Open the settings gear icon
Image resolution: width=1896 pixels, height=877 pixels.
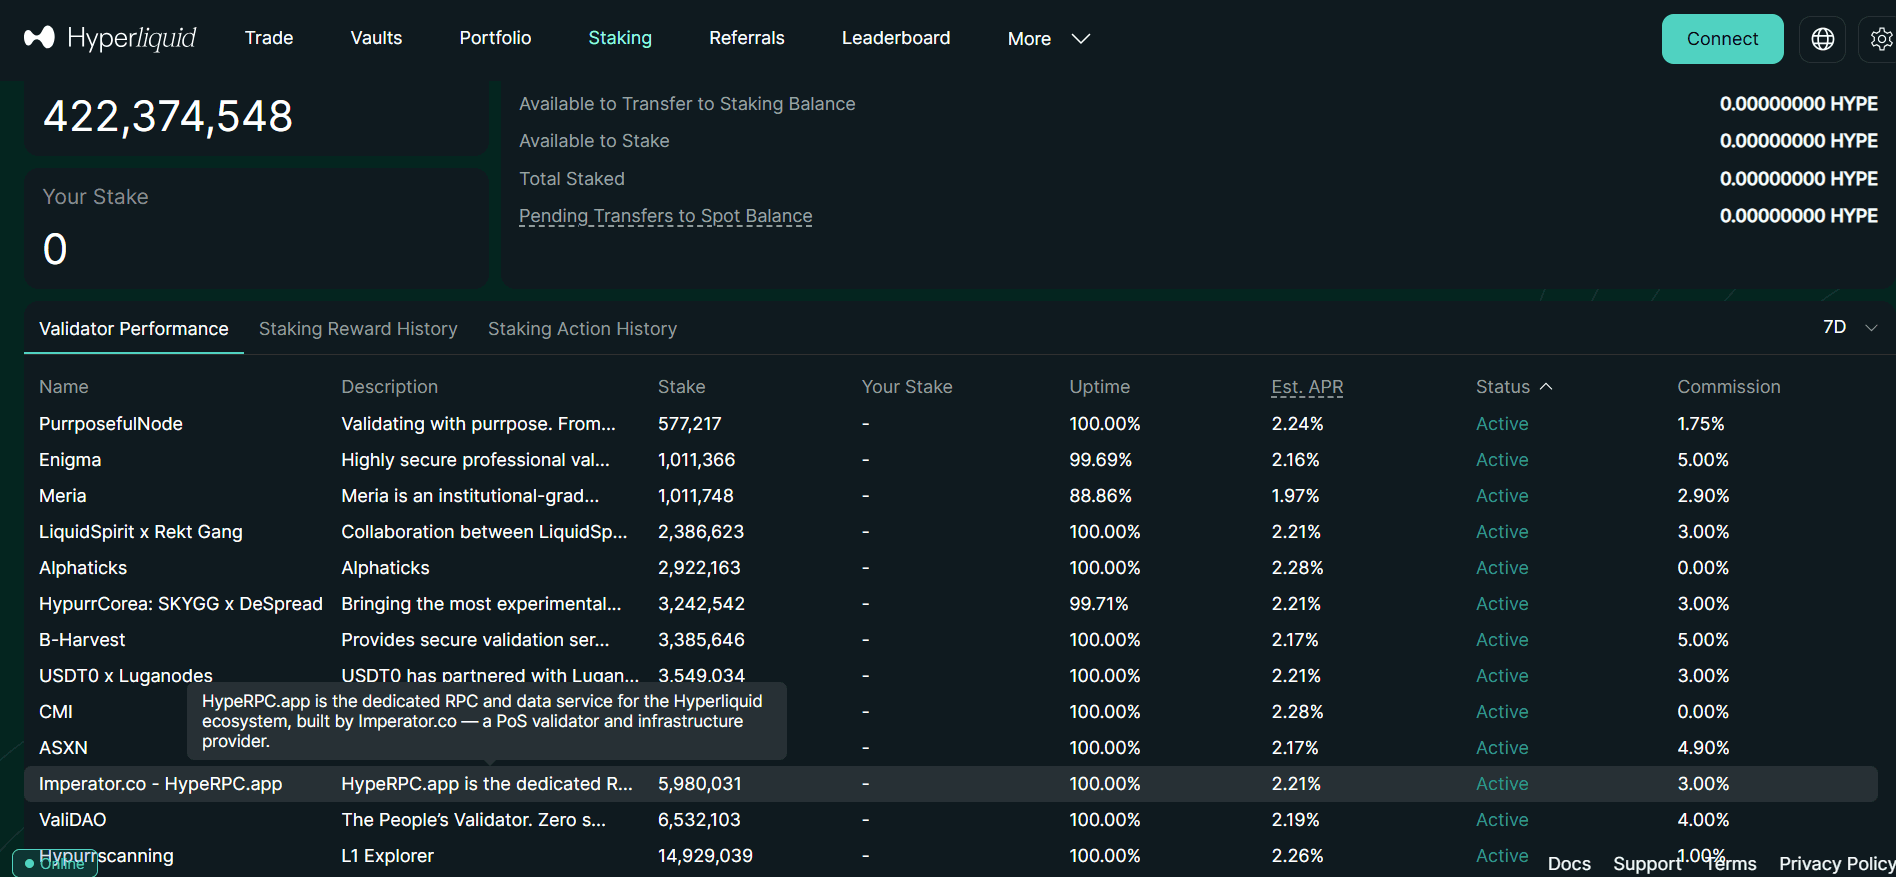tap(1880, 39)
